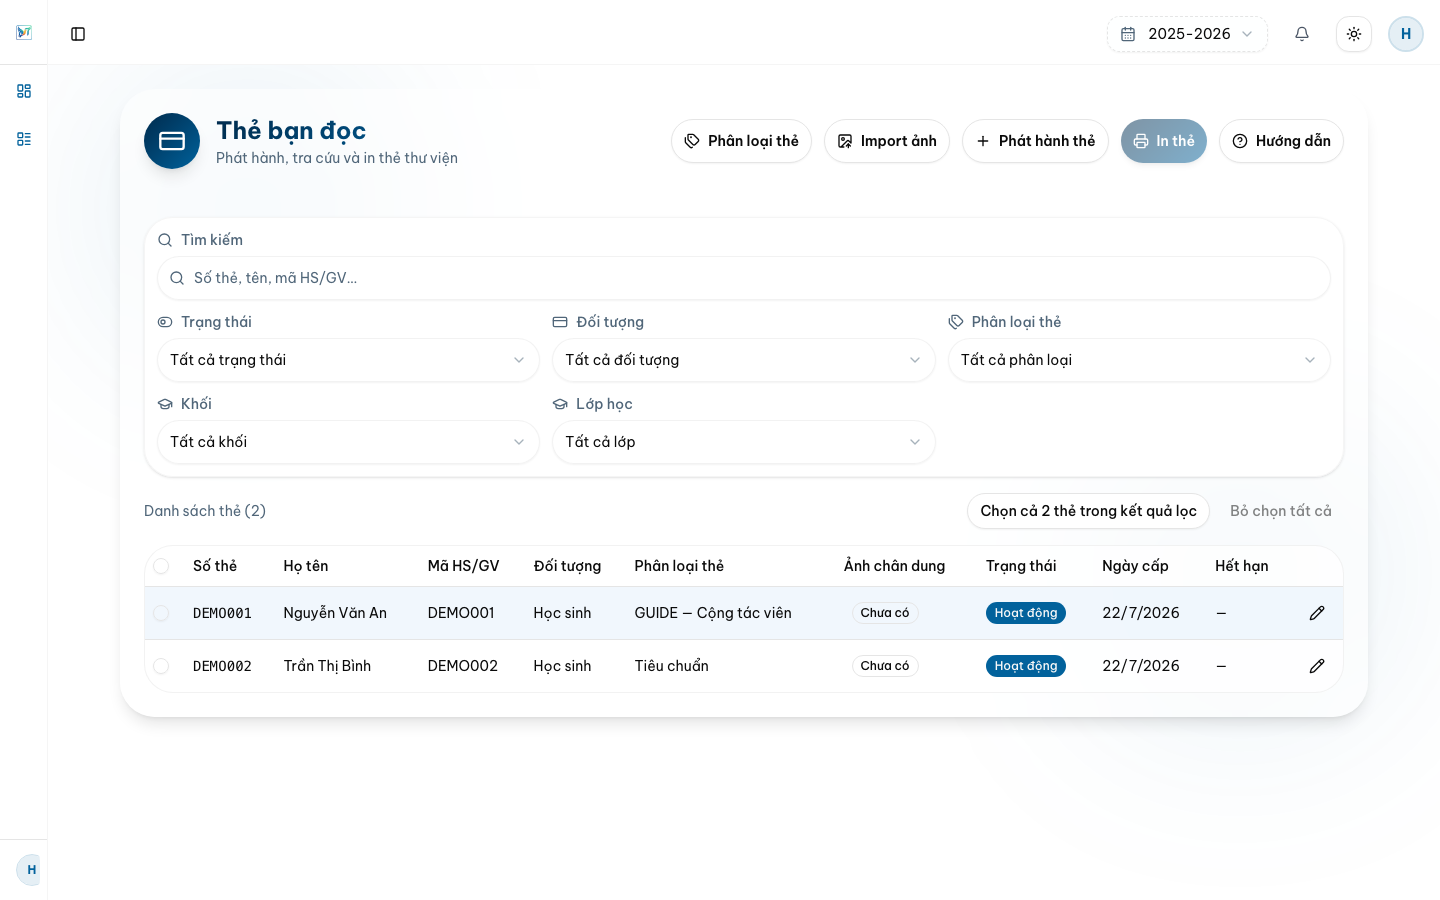Open Hướng dẫn help guide
Image resolution: width=1440 pixels, height=900 pixels.
point(1281,141)
